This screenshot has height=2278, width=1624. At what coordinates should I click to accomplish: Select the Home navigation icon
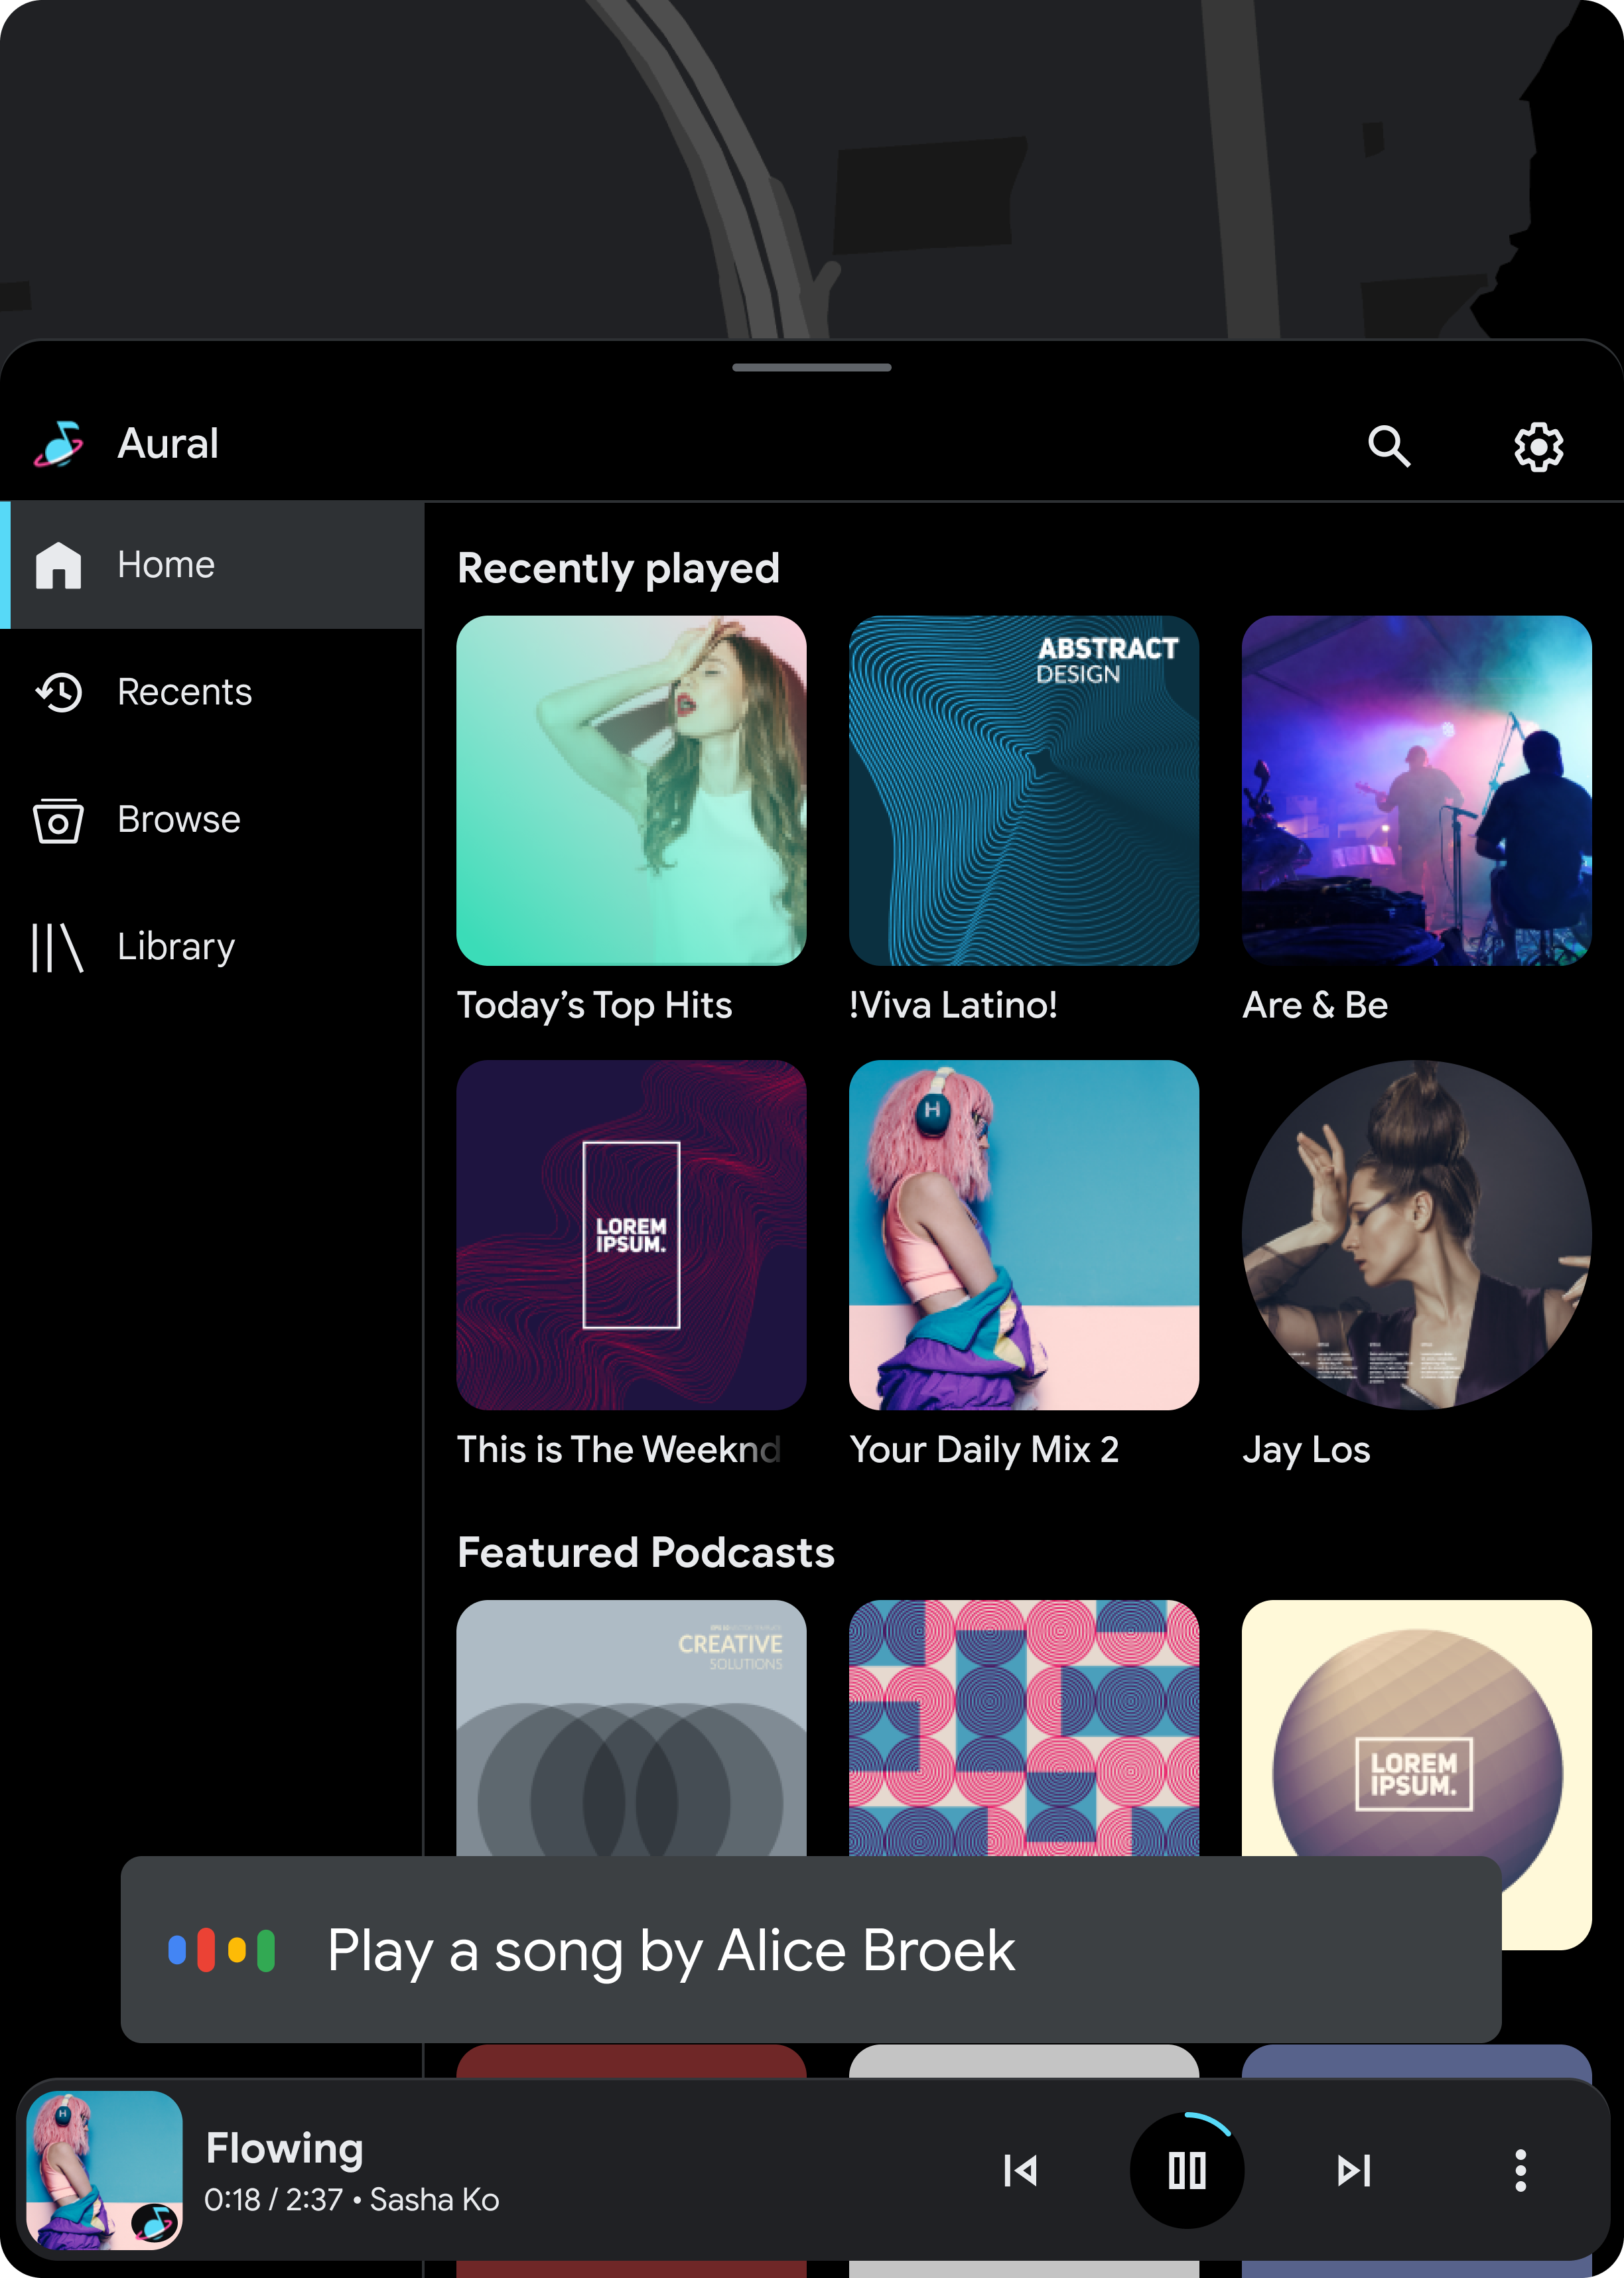[58, 565]
